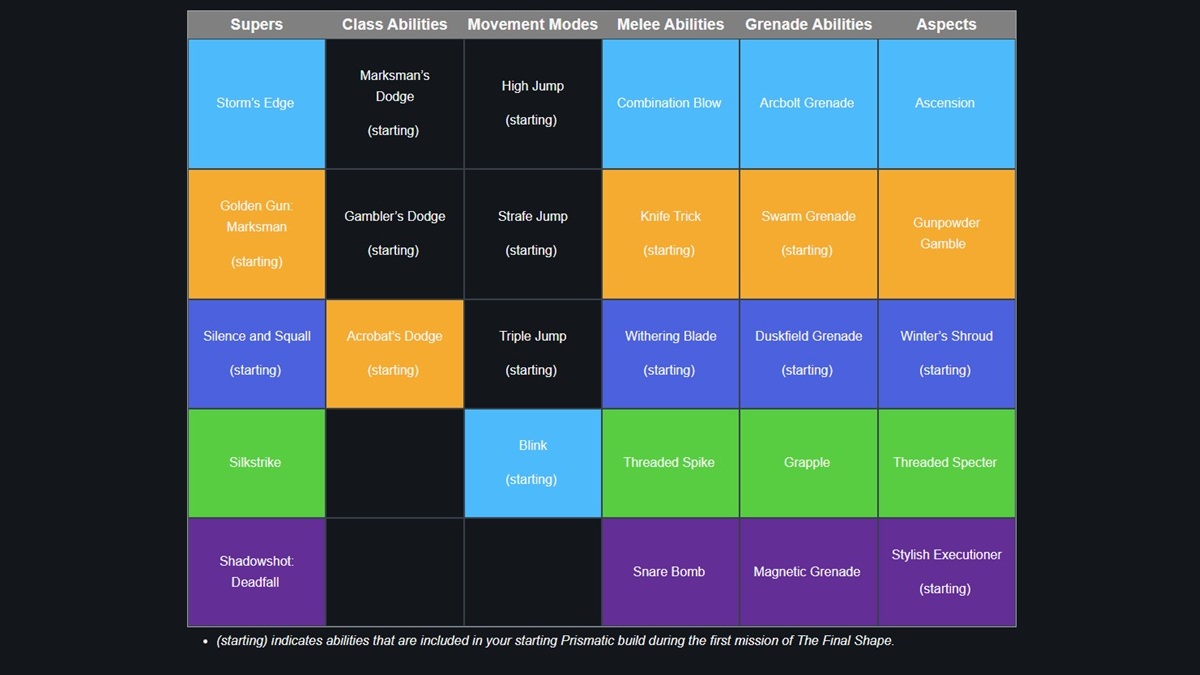Image resolution: width=1200 pixels, height=675 pixels.
Task: Click the Aspects column header
Action: point(945,24)
